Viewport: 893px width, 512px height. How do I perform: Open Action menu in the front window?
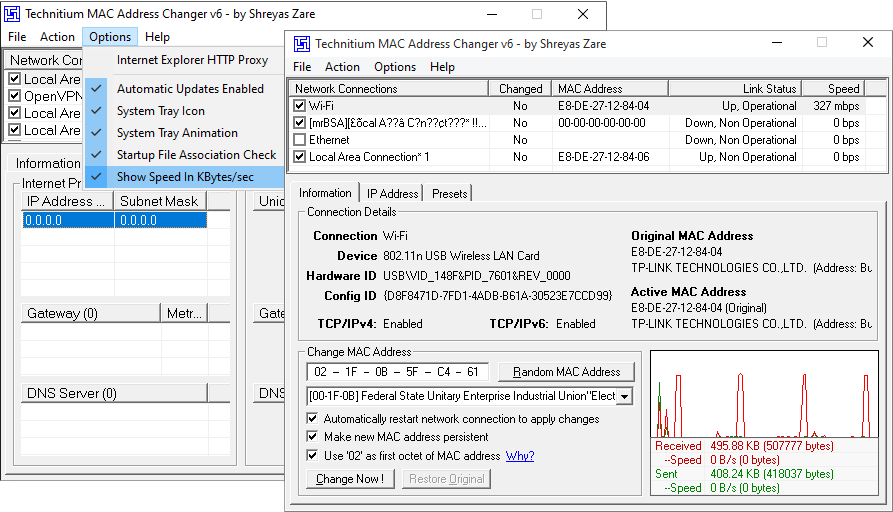pos(342,67)
